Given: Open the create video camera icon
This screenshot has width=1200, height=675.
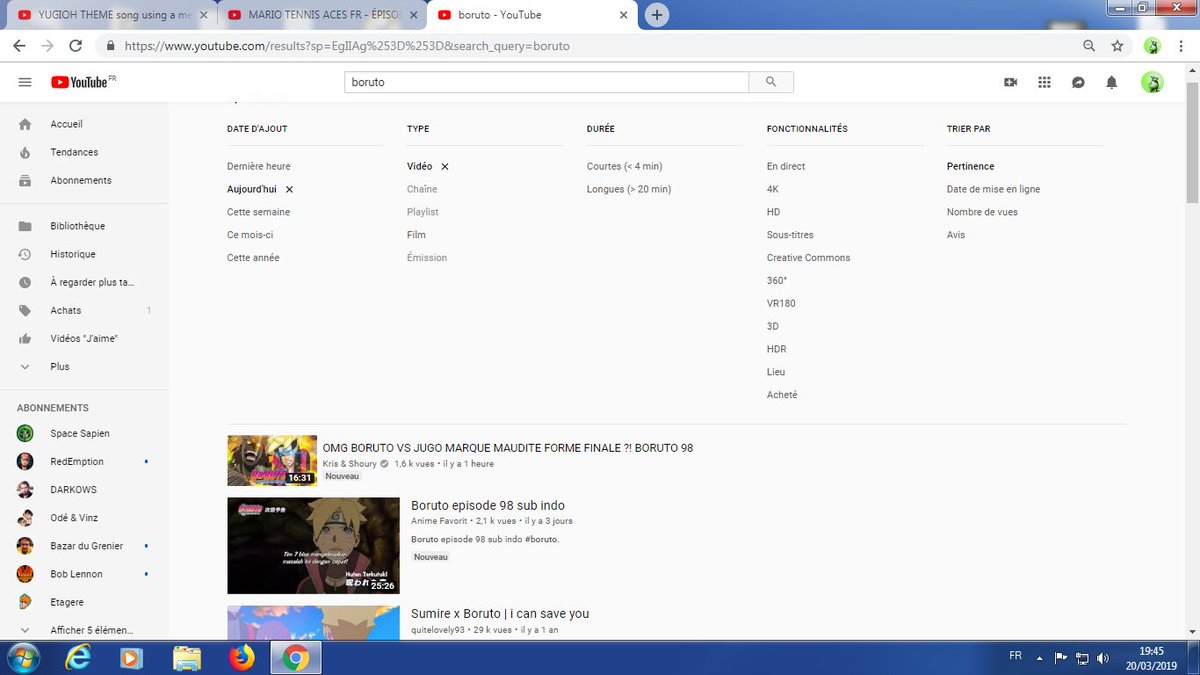Looking at the screenshot, I should [x=1010, y=83].
